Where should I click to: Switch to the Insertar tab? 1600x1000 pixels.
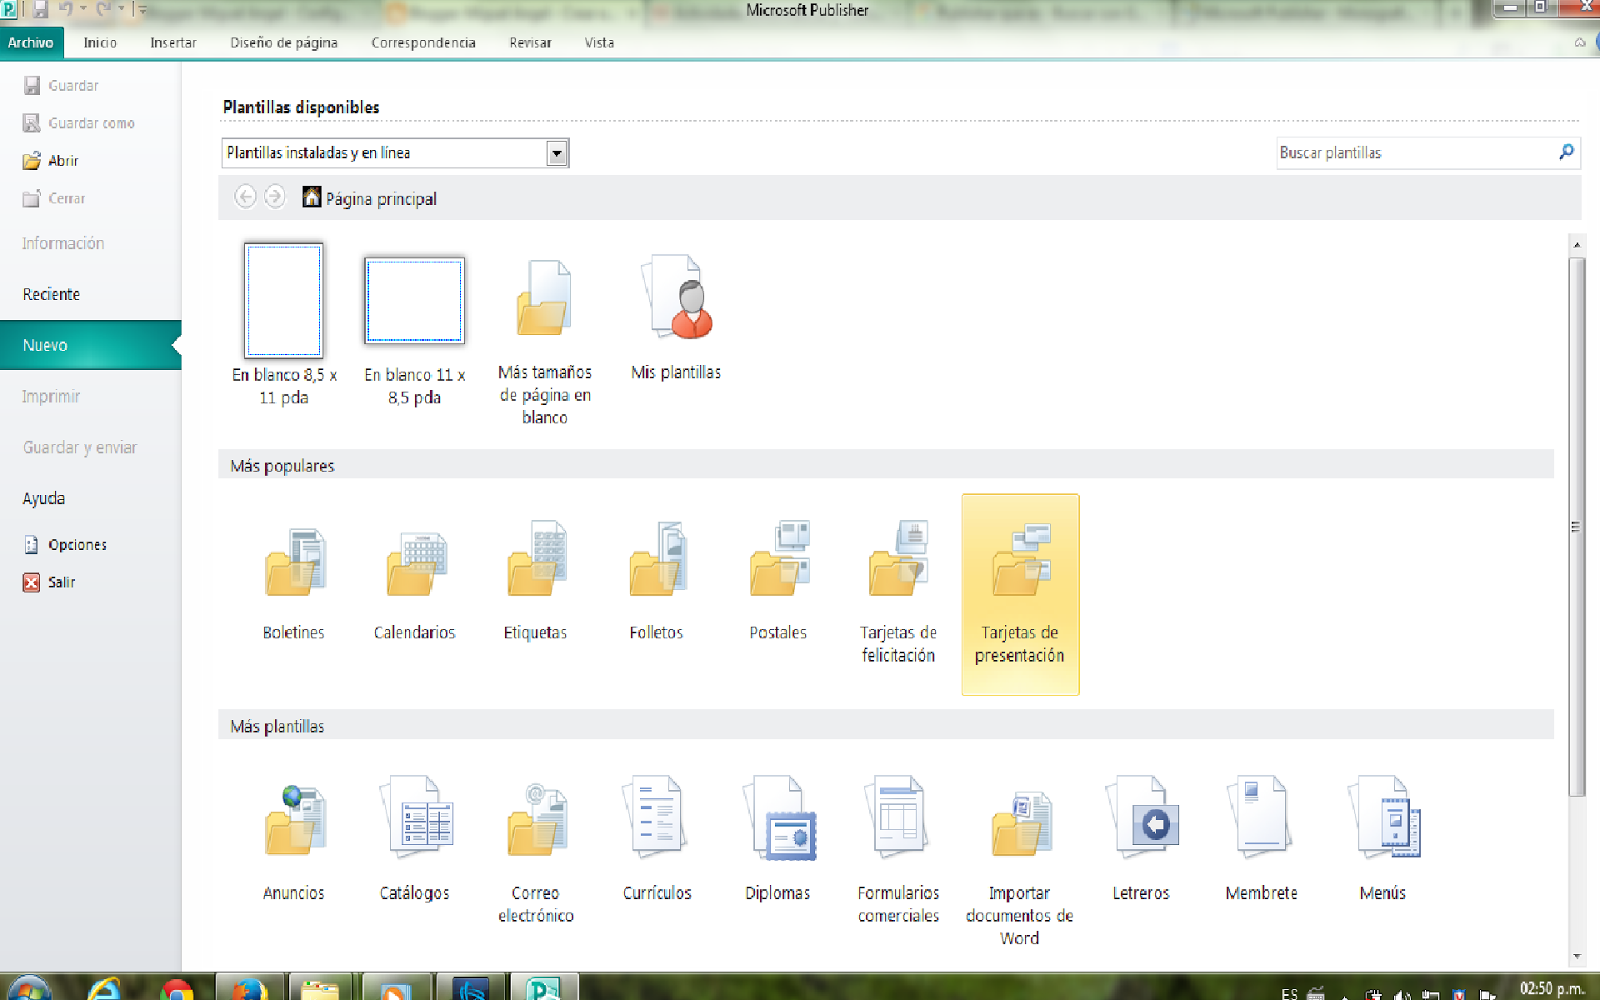(x=173, y=43)
